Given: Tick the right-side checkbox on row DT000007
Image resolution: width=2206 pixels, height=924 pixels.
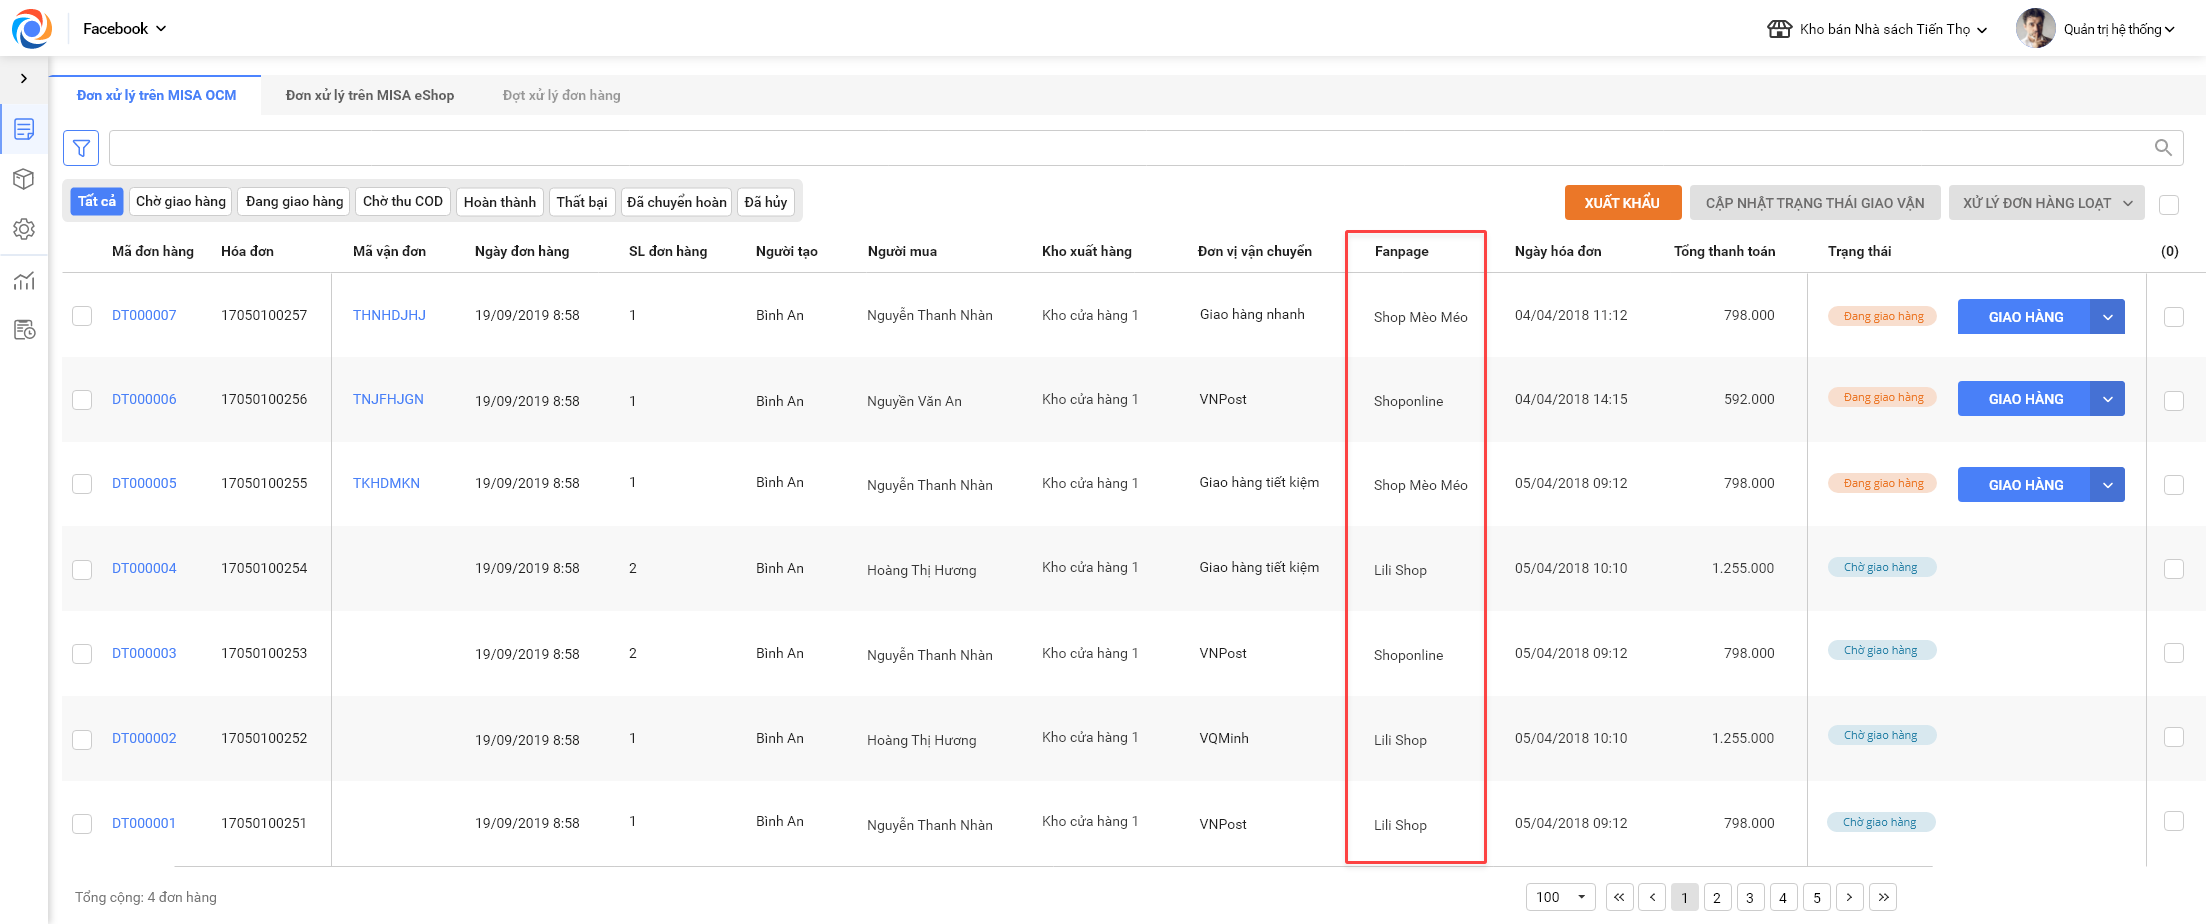Looking at the screenshot, I should 2173,317.
